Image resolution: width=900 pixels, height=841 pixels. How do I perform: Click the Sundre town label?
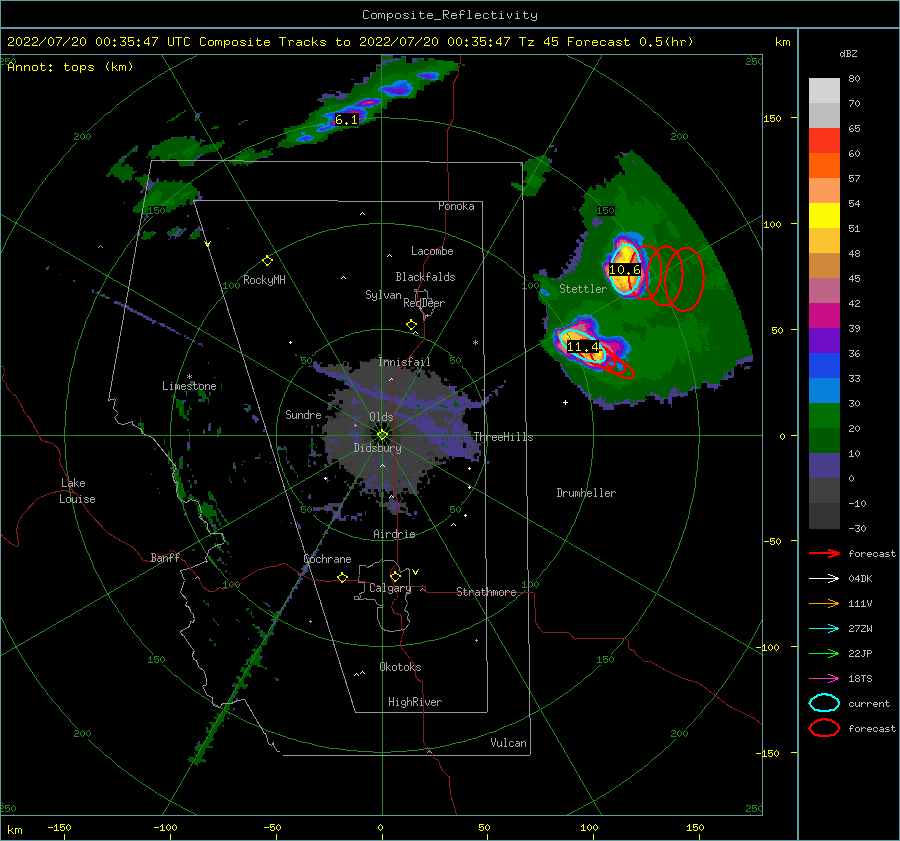[303, 414]
